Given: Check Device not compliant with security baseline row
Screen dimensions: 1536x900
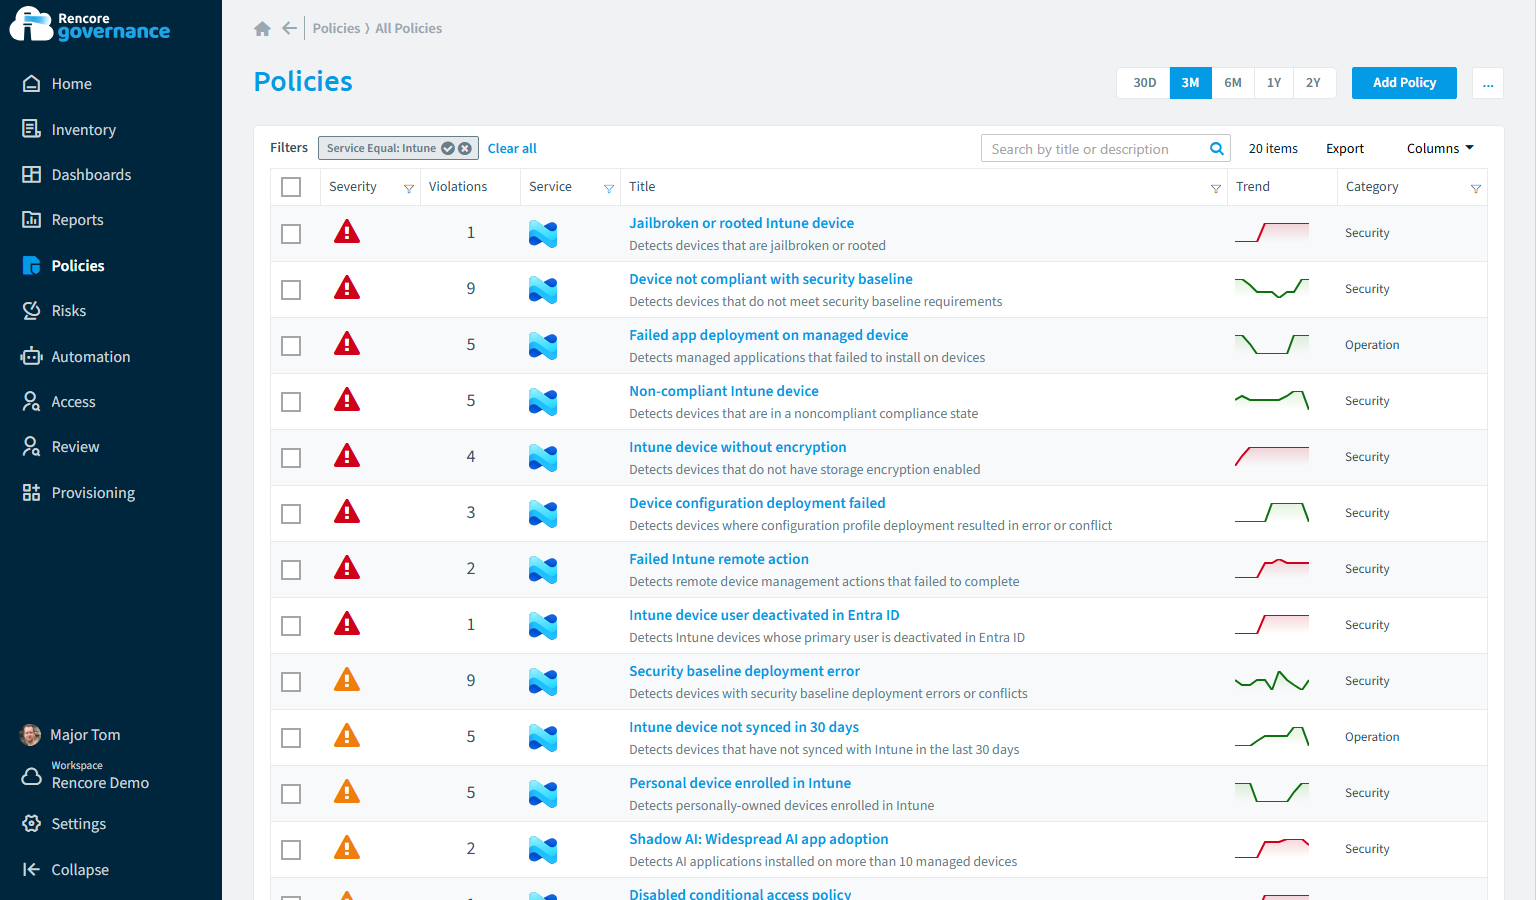Looking at the screenshot, I should click(291, 290).
